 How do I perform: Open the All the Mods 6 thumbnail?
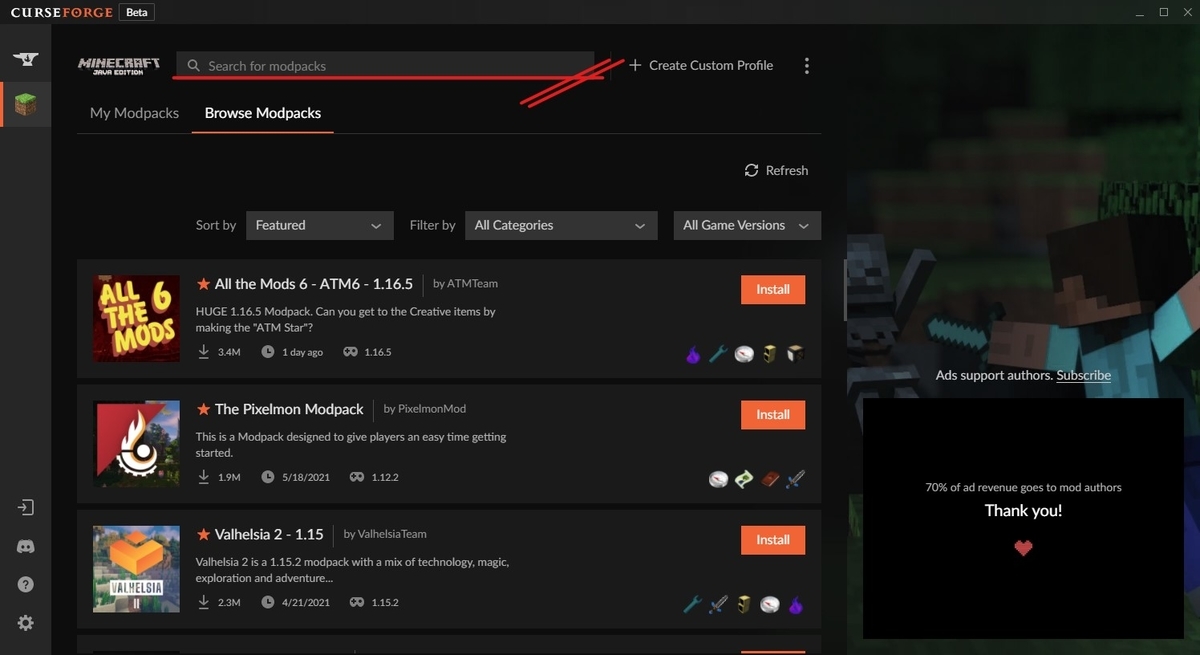(136, 319)
